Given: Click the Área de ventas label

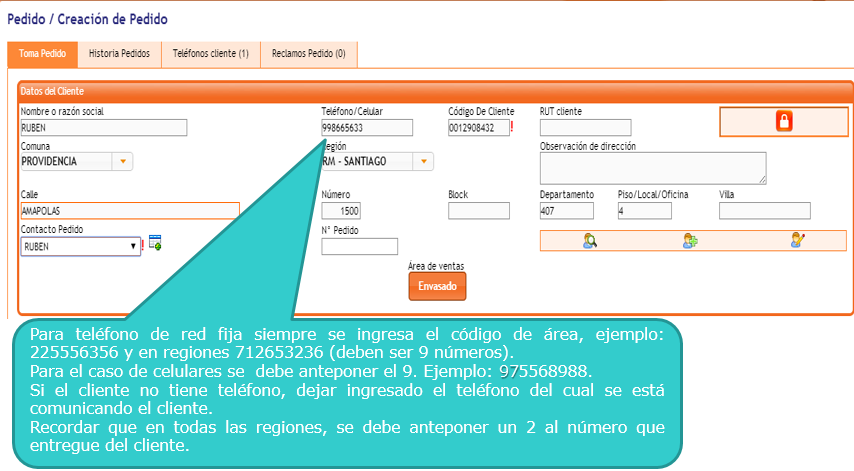Looking at the screenshot, I should coord(436,266).
